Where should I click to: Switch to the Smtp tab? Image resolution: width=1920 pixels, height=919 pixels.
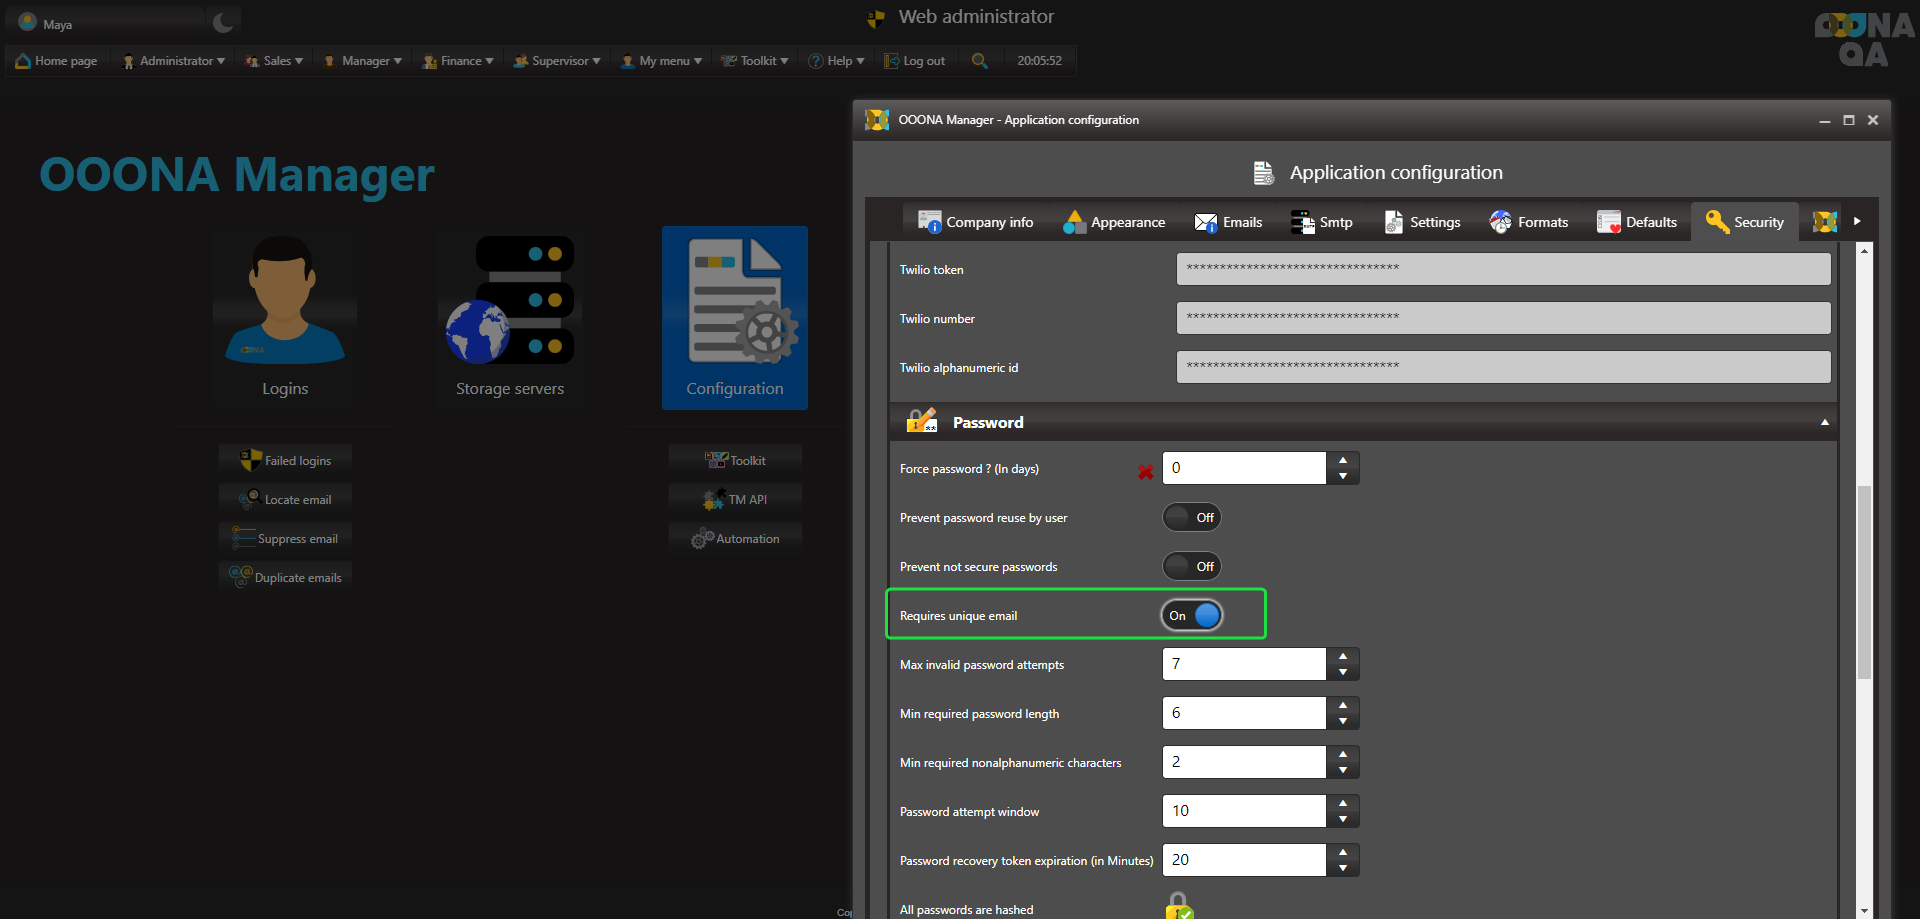point(1321,222)
